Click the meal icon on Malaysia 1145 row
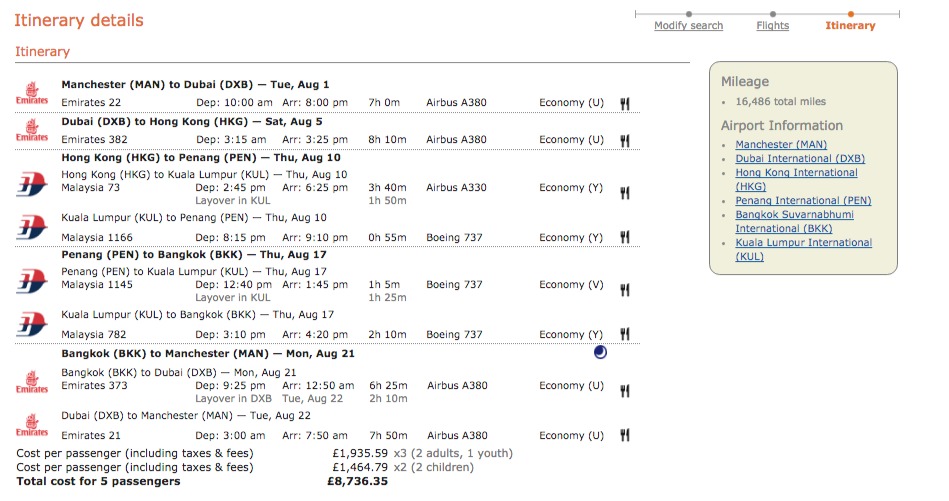The height and width of the screenshot is (501, 949). [625, 290]
